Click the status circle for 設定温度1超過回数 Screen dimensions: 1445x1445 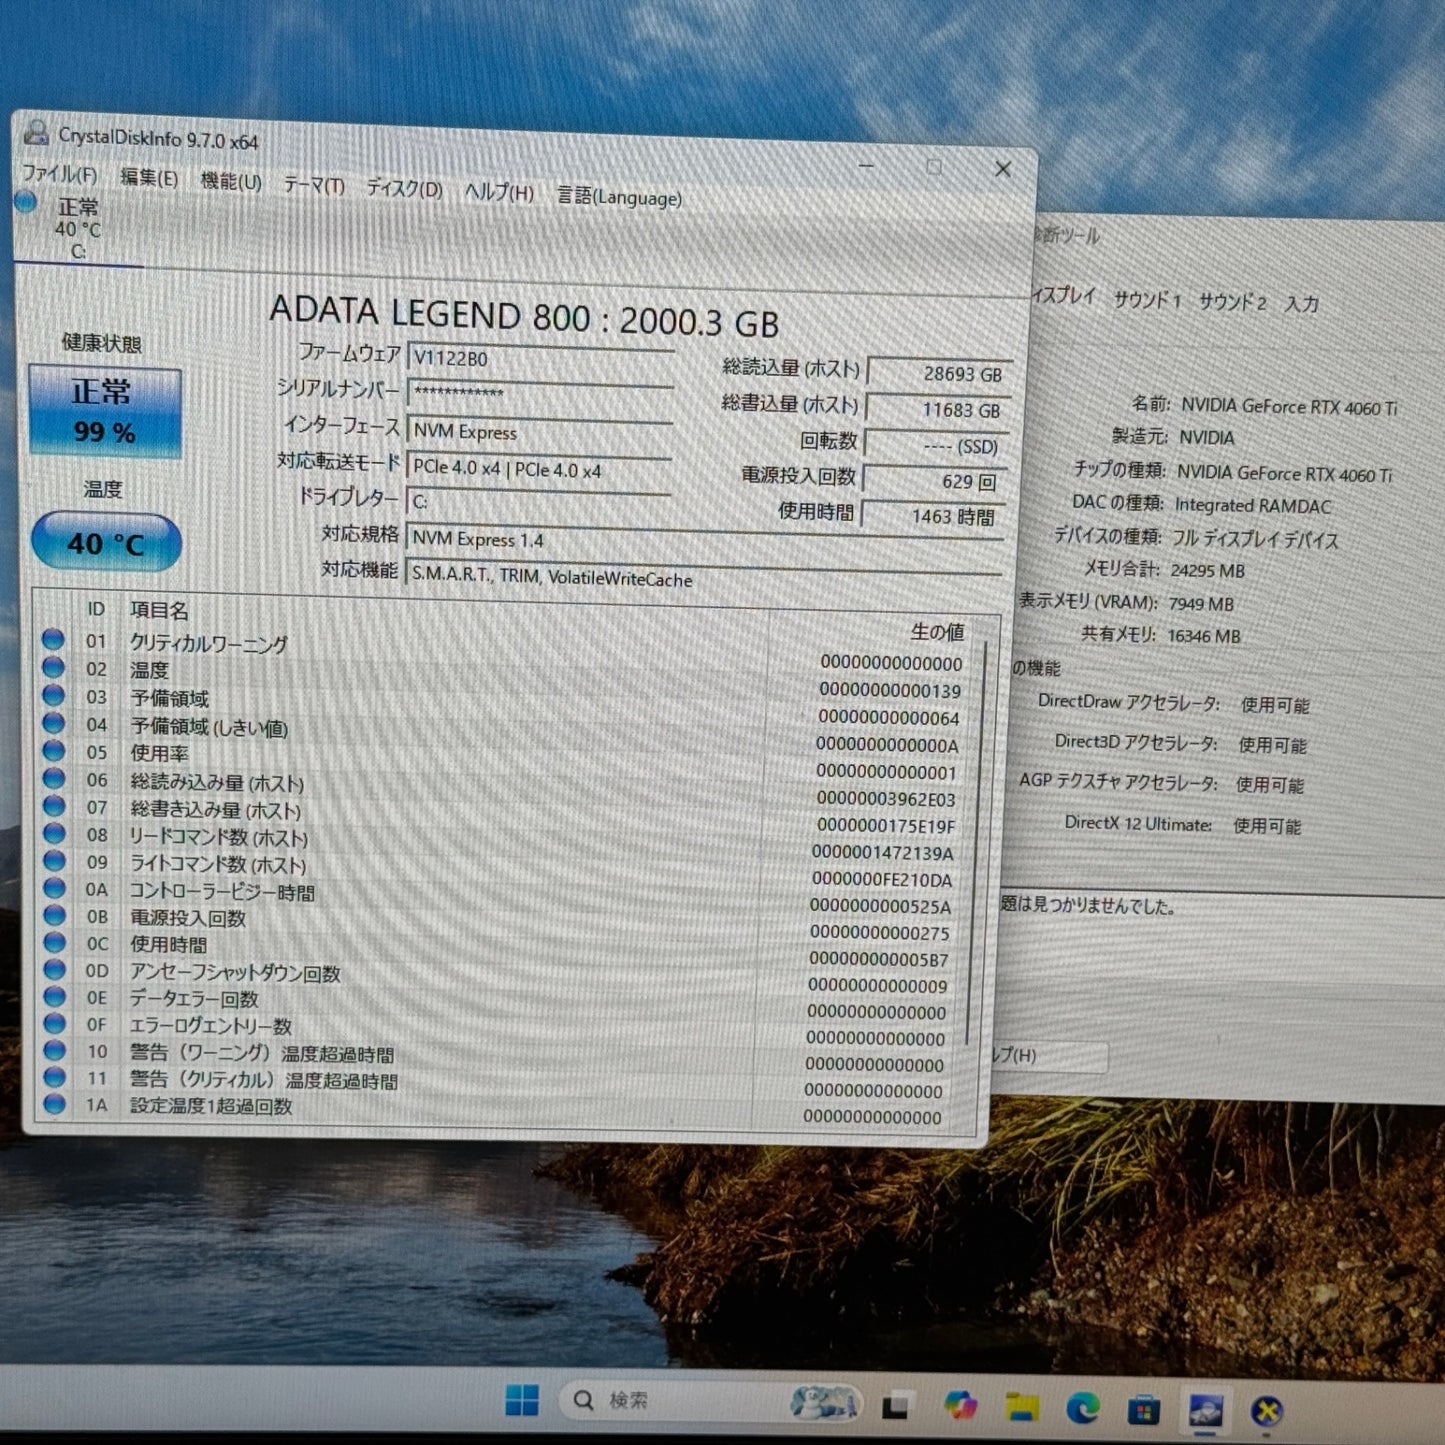(54, 1104)
